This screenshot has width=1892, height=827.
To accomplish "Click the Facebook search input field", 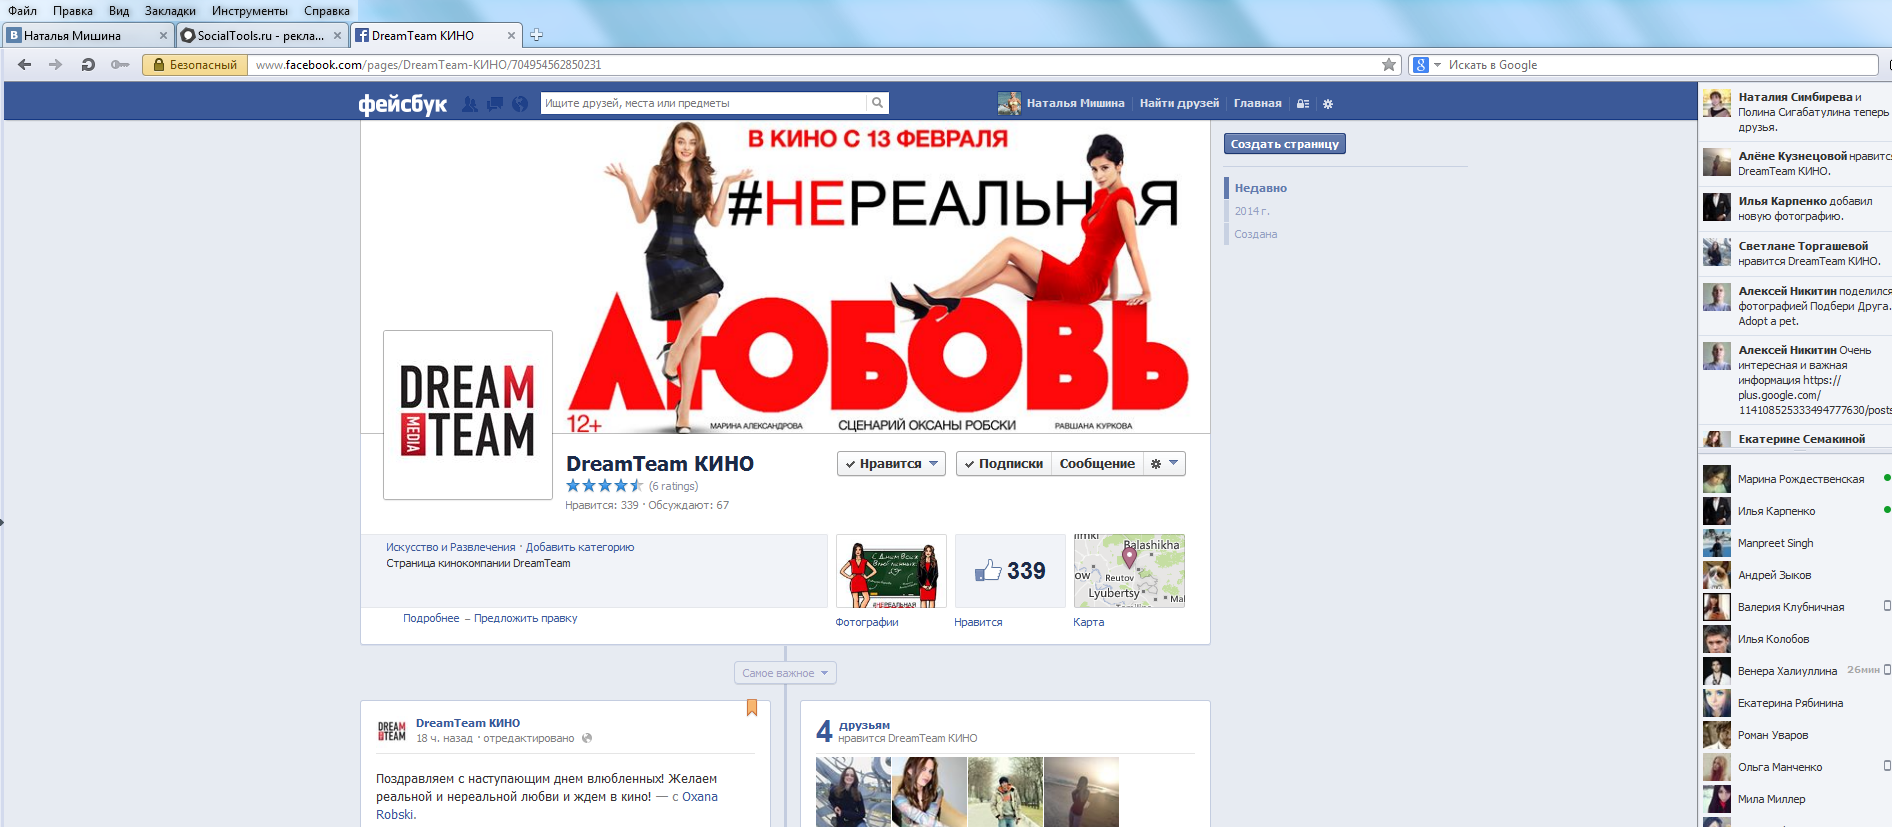I will [x=704, y=103].
